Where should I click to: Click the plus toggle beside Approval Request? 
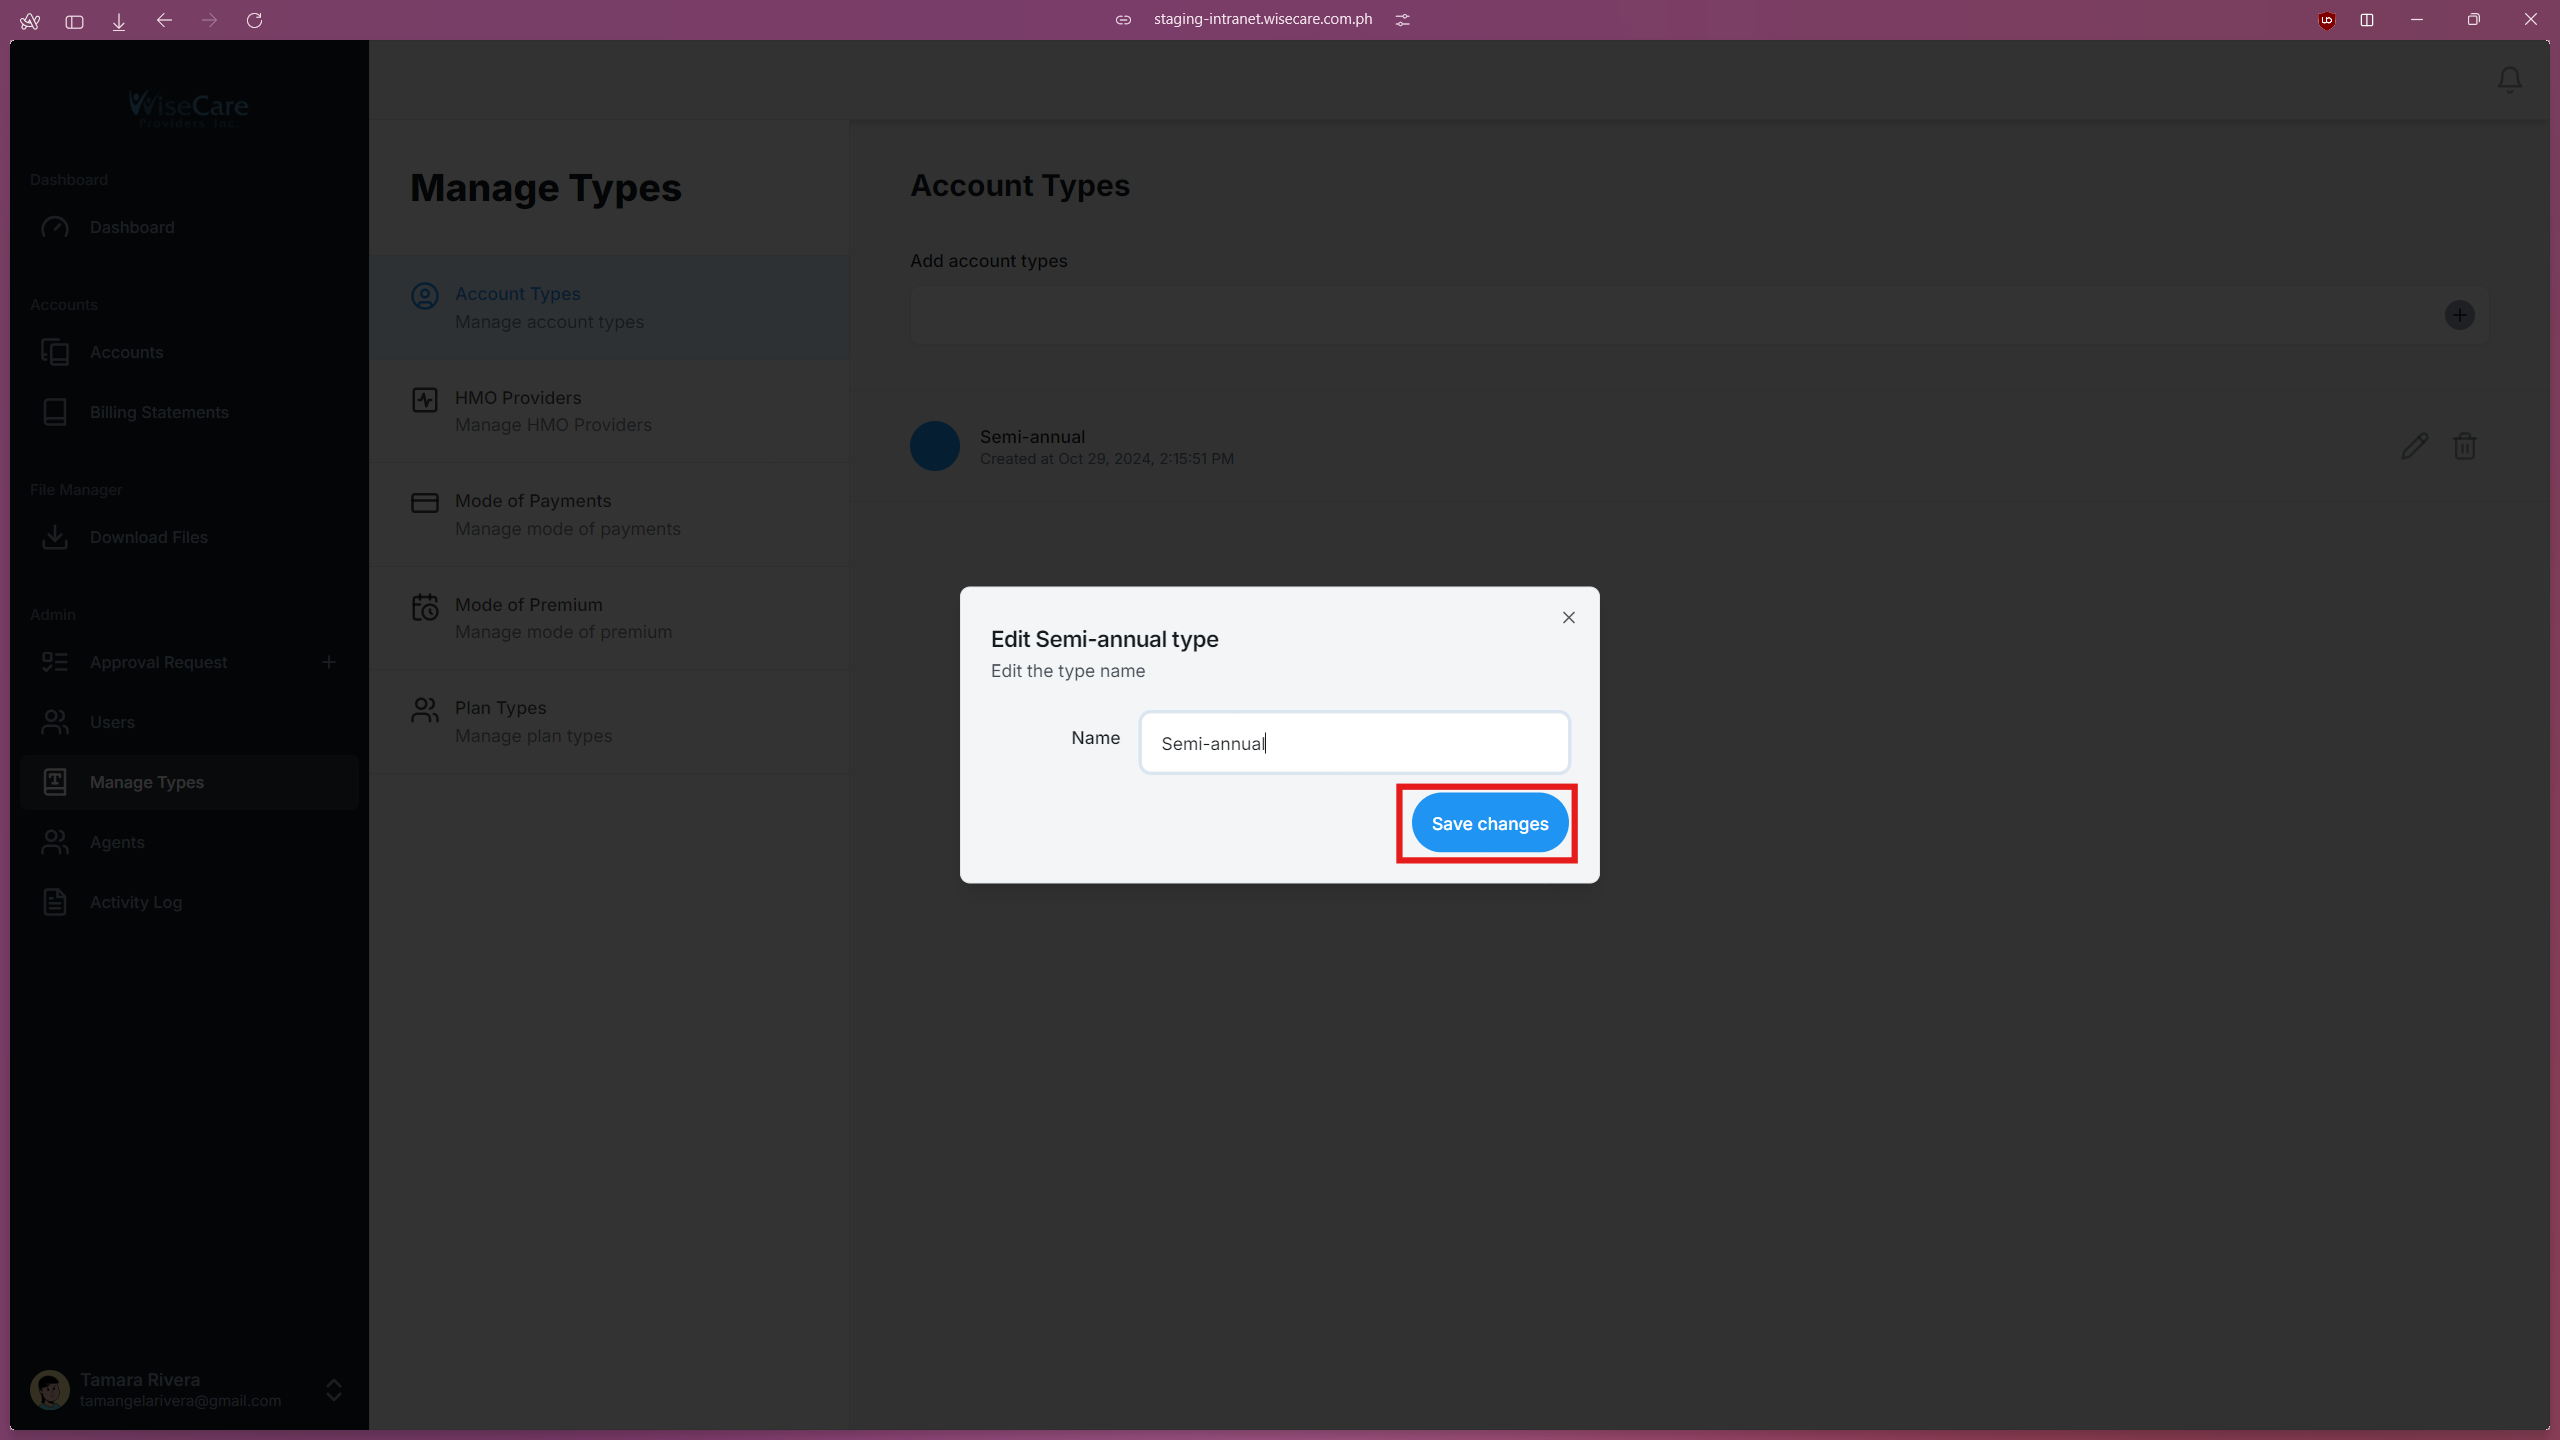click(330, 661)
